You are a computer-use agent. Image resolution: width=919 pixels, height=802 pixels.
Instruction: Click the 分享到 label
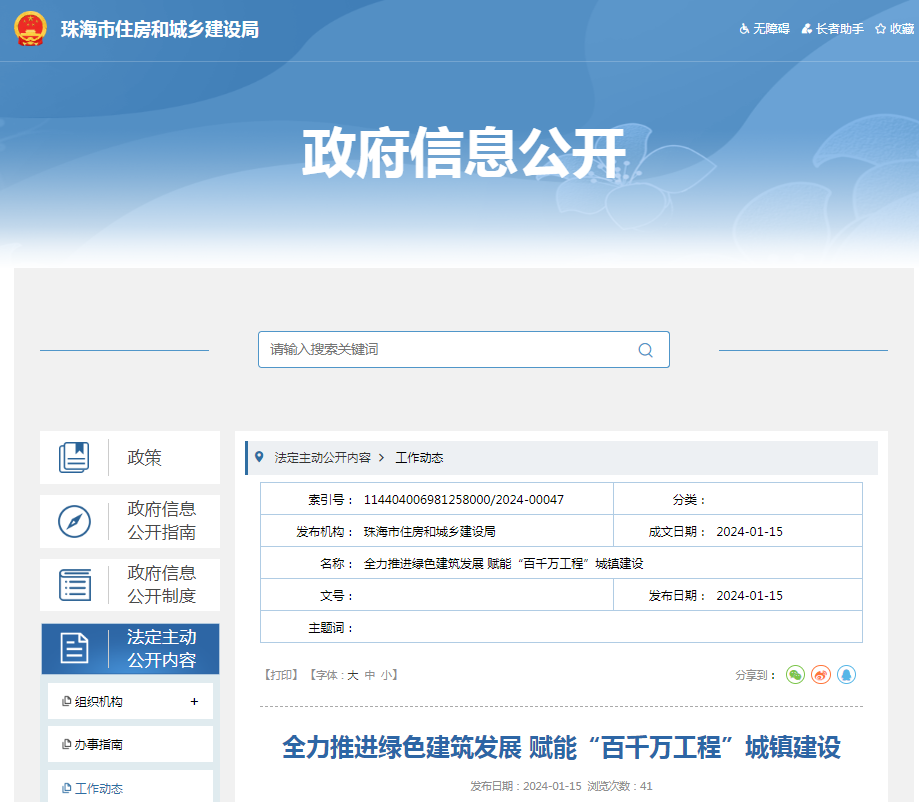tap(756, 675)
